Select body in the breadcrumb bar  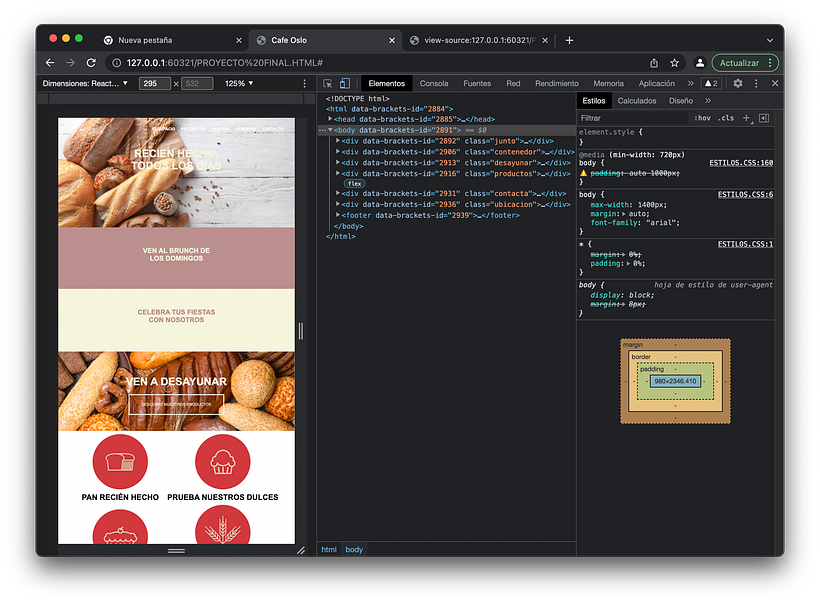coord(354,550)
